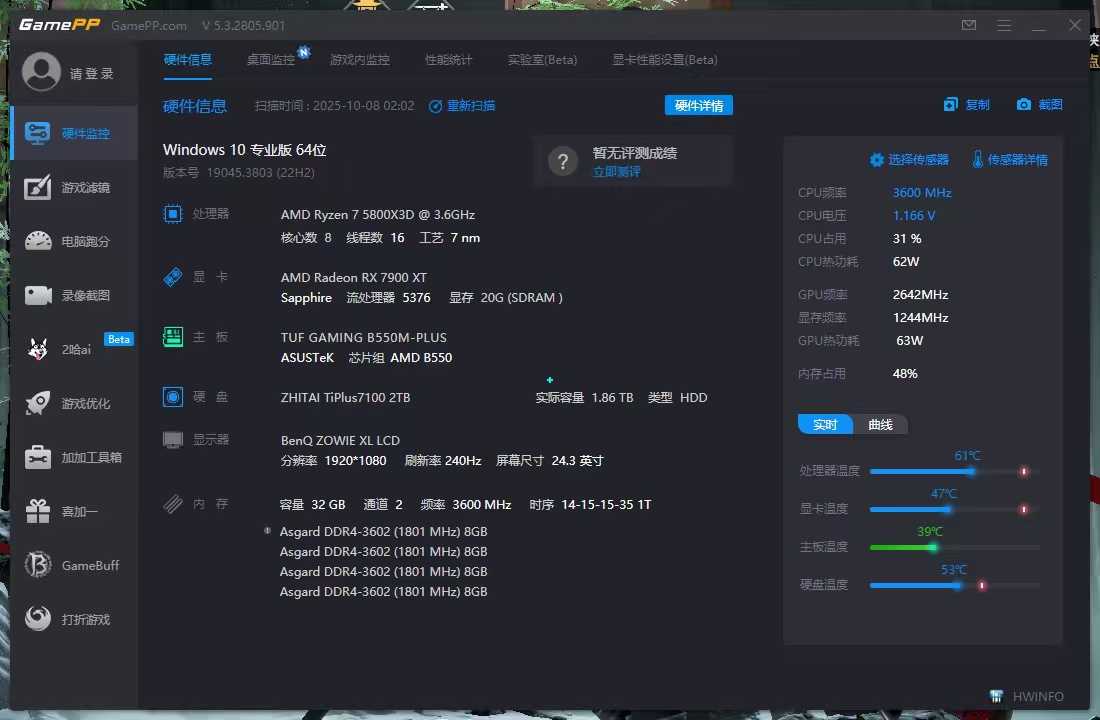Screen dimensions: 1100x720
Task: Click 重新扫描 to rescan hardware
Action: click(463, 106)
